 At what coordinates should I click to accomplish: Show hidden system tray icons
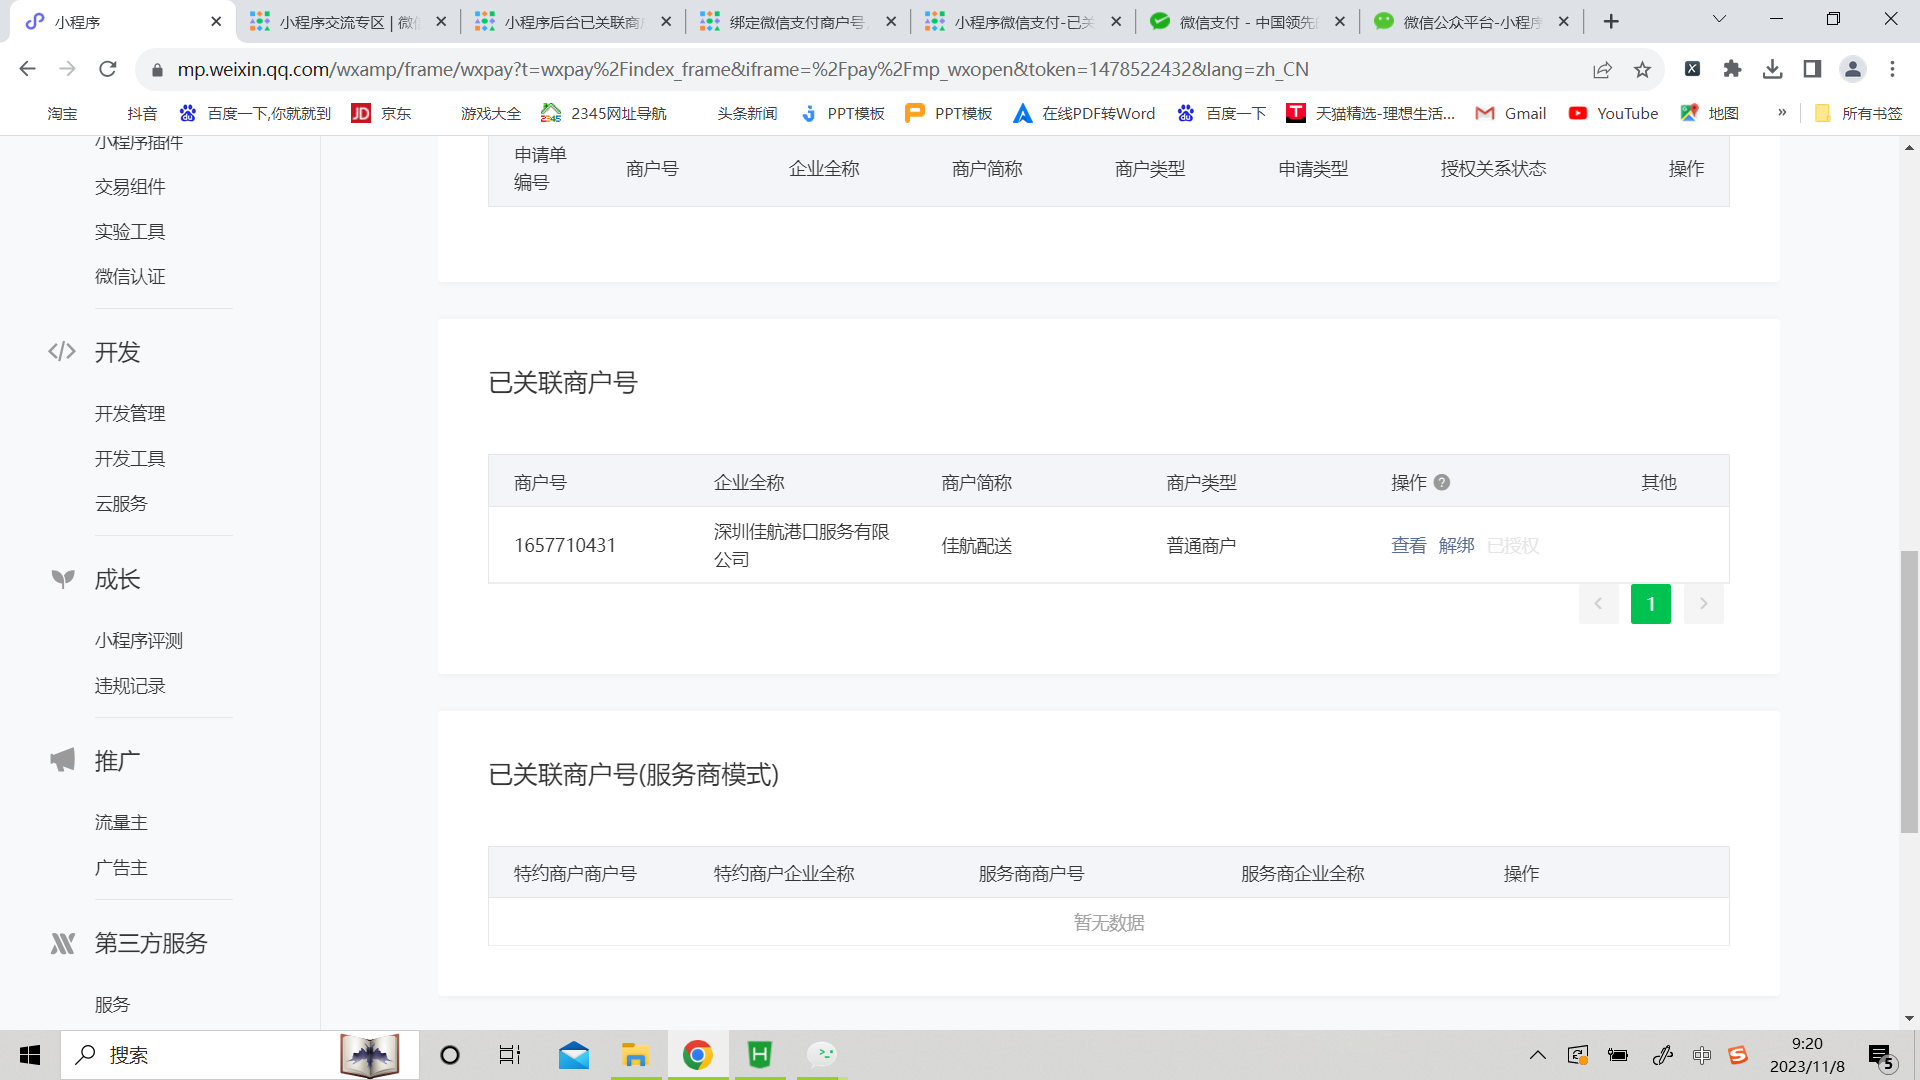click(x=1538, y=1055)
